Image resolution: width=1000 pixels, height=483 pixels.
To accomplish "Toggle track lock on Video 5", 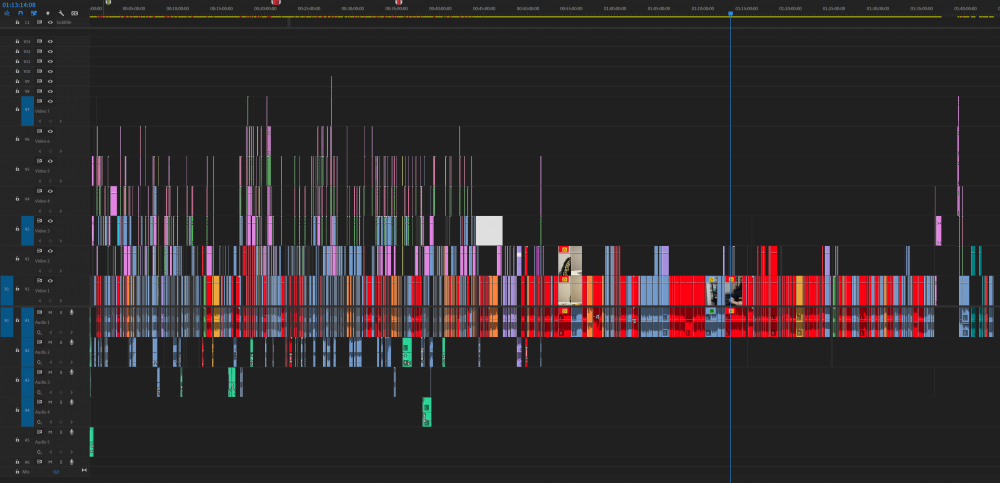I will [17, 169].
